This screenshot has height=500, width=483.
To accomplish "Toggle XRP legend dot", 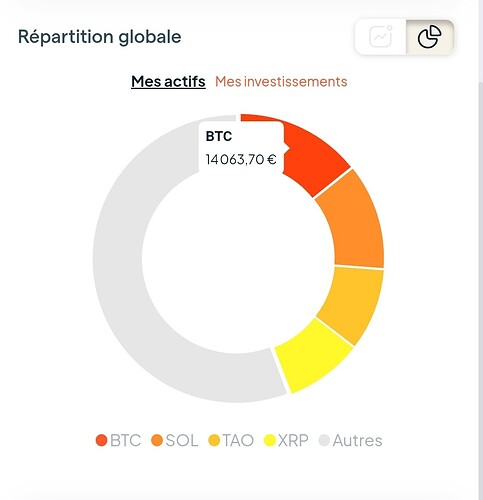I will click(270, 440).
